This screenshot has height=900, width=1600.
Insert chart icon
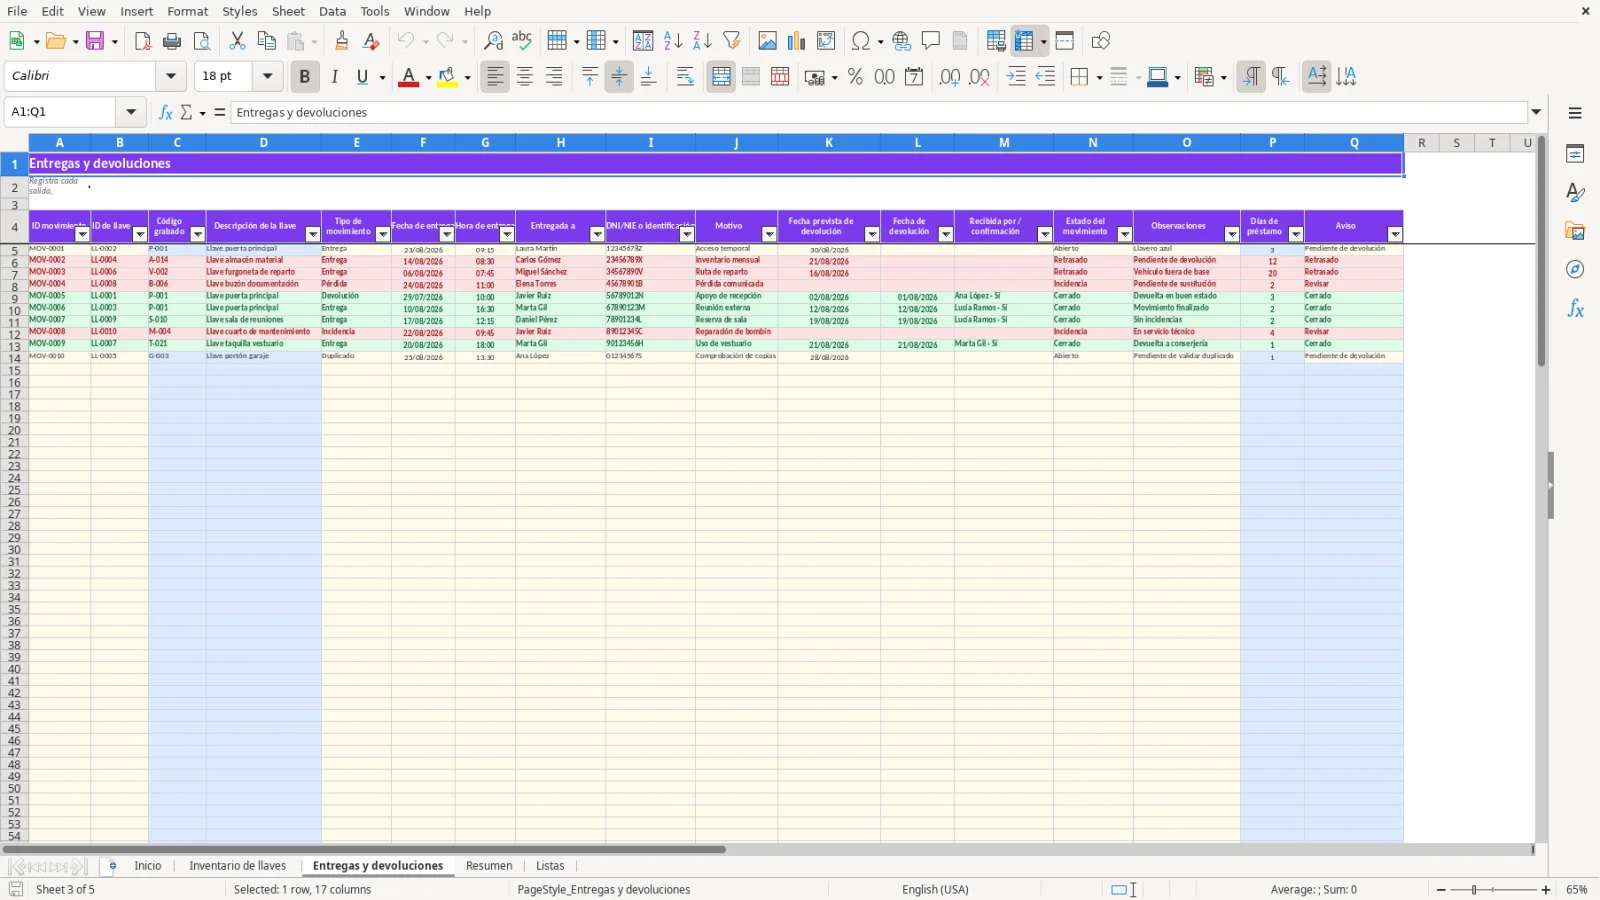click(x=796, y=41)
